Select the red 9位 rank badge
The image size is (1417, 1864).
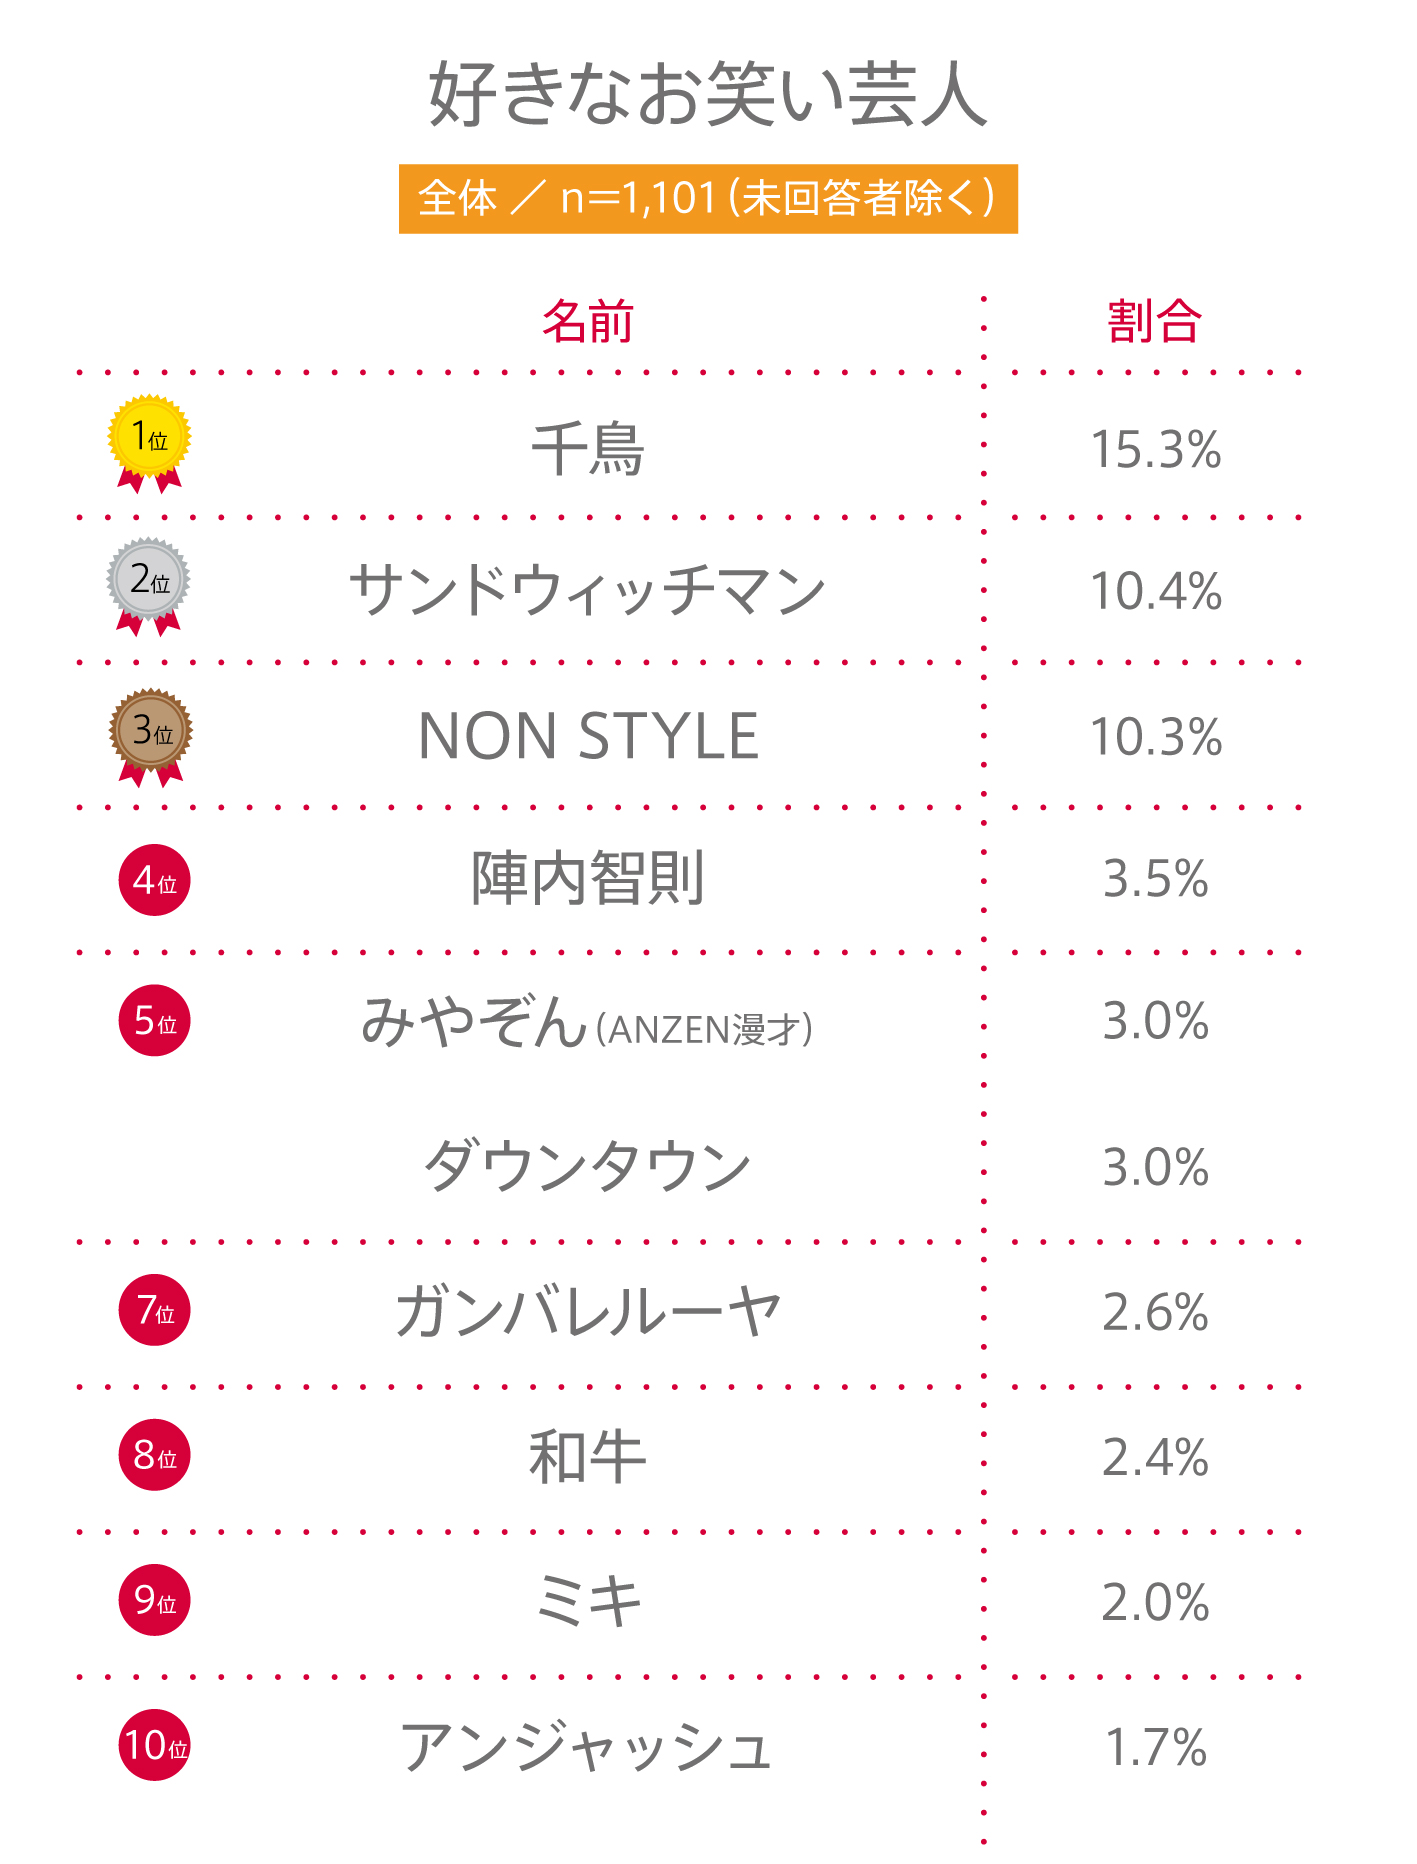pos(155,1600)
